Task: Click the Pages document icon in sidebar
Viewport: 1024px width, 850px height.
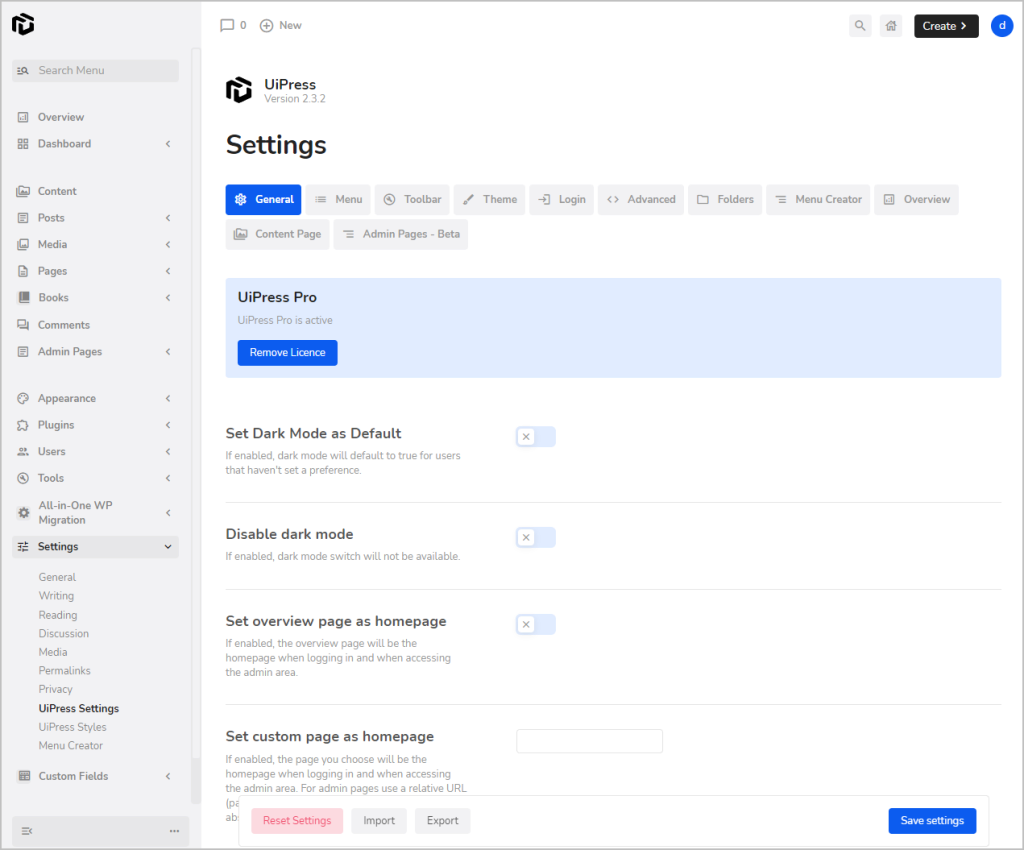Action: point(23,271)
